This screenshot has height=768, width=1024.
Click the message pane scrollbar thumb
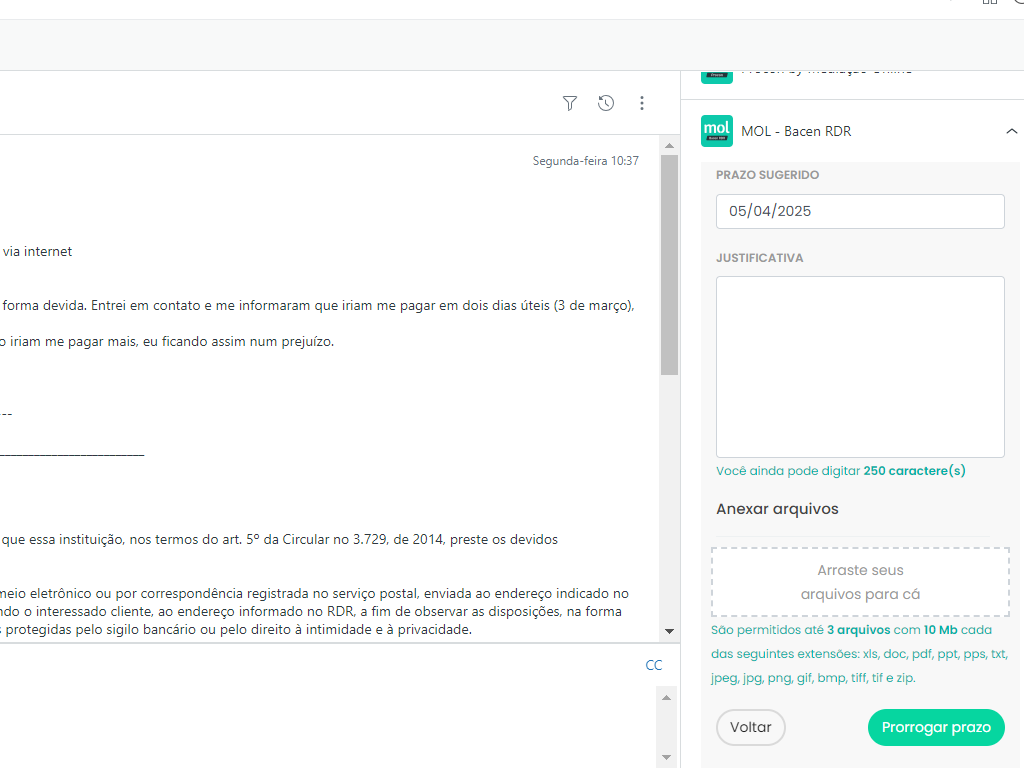click(x=669, y=265)
